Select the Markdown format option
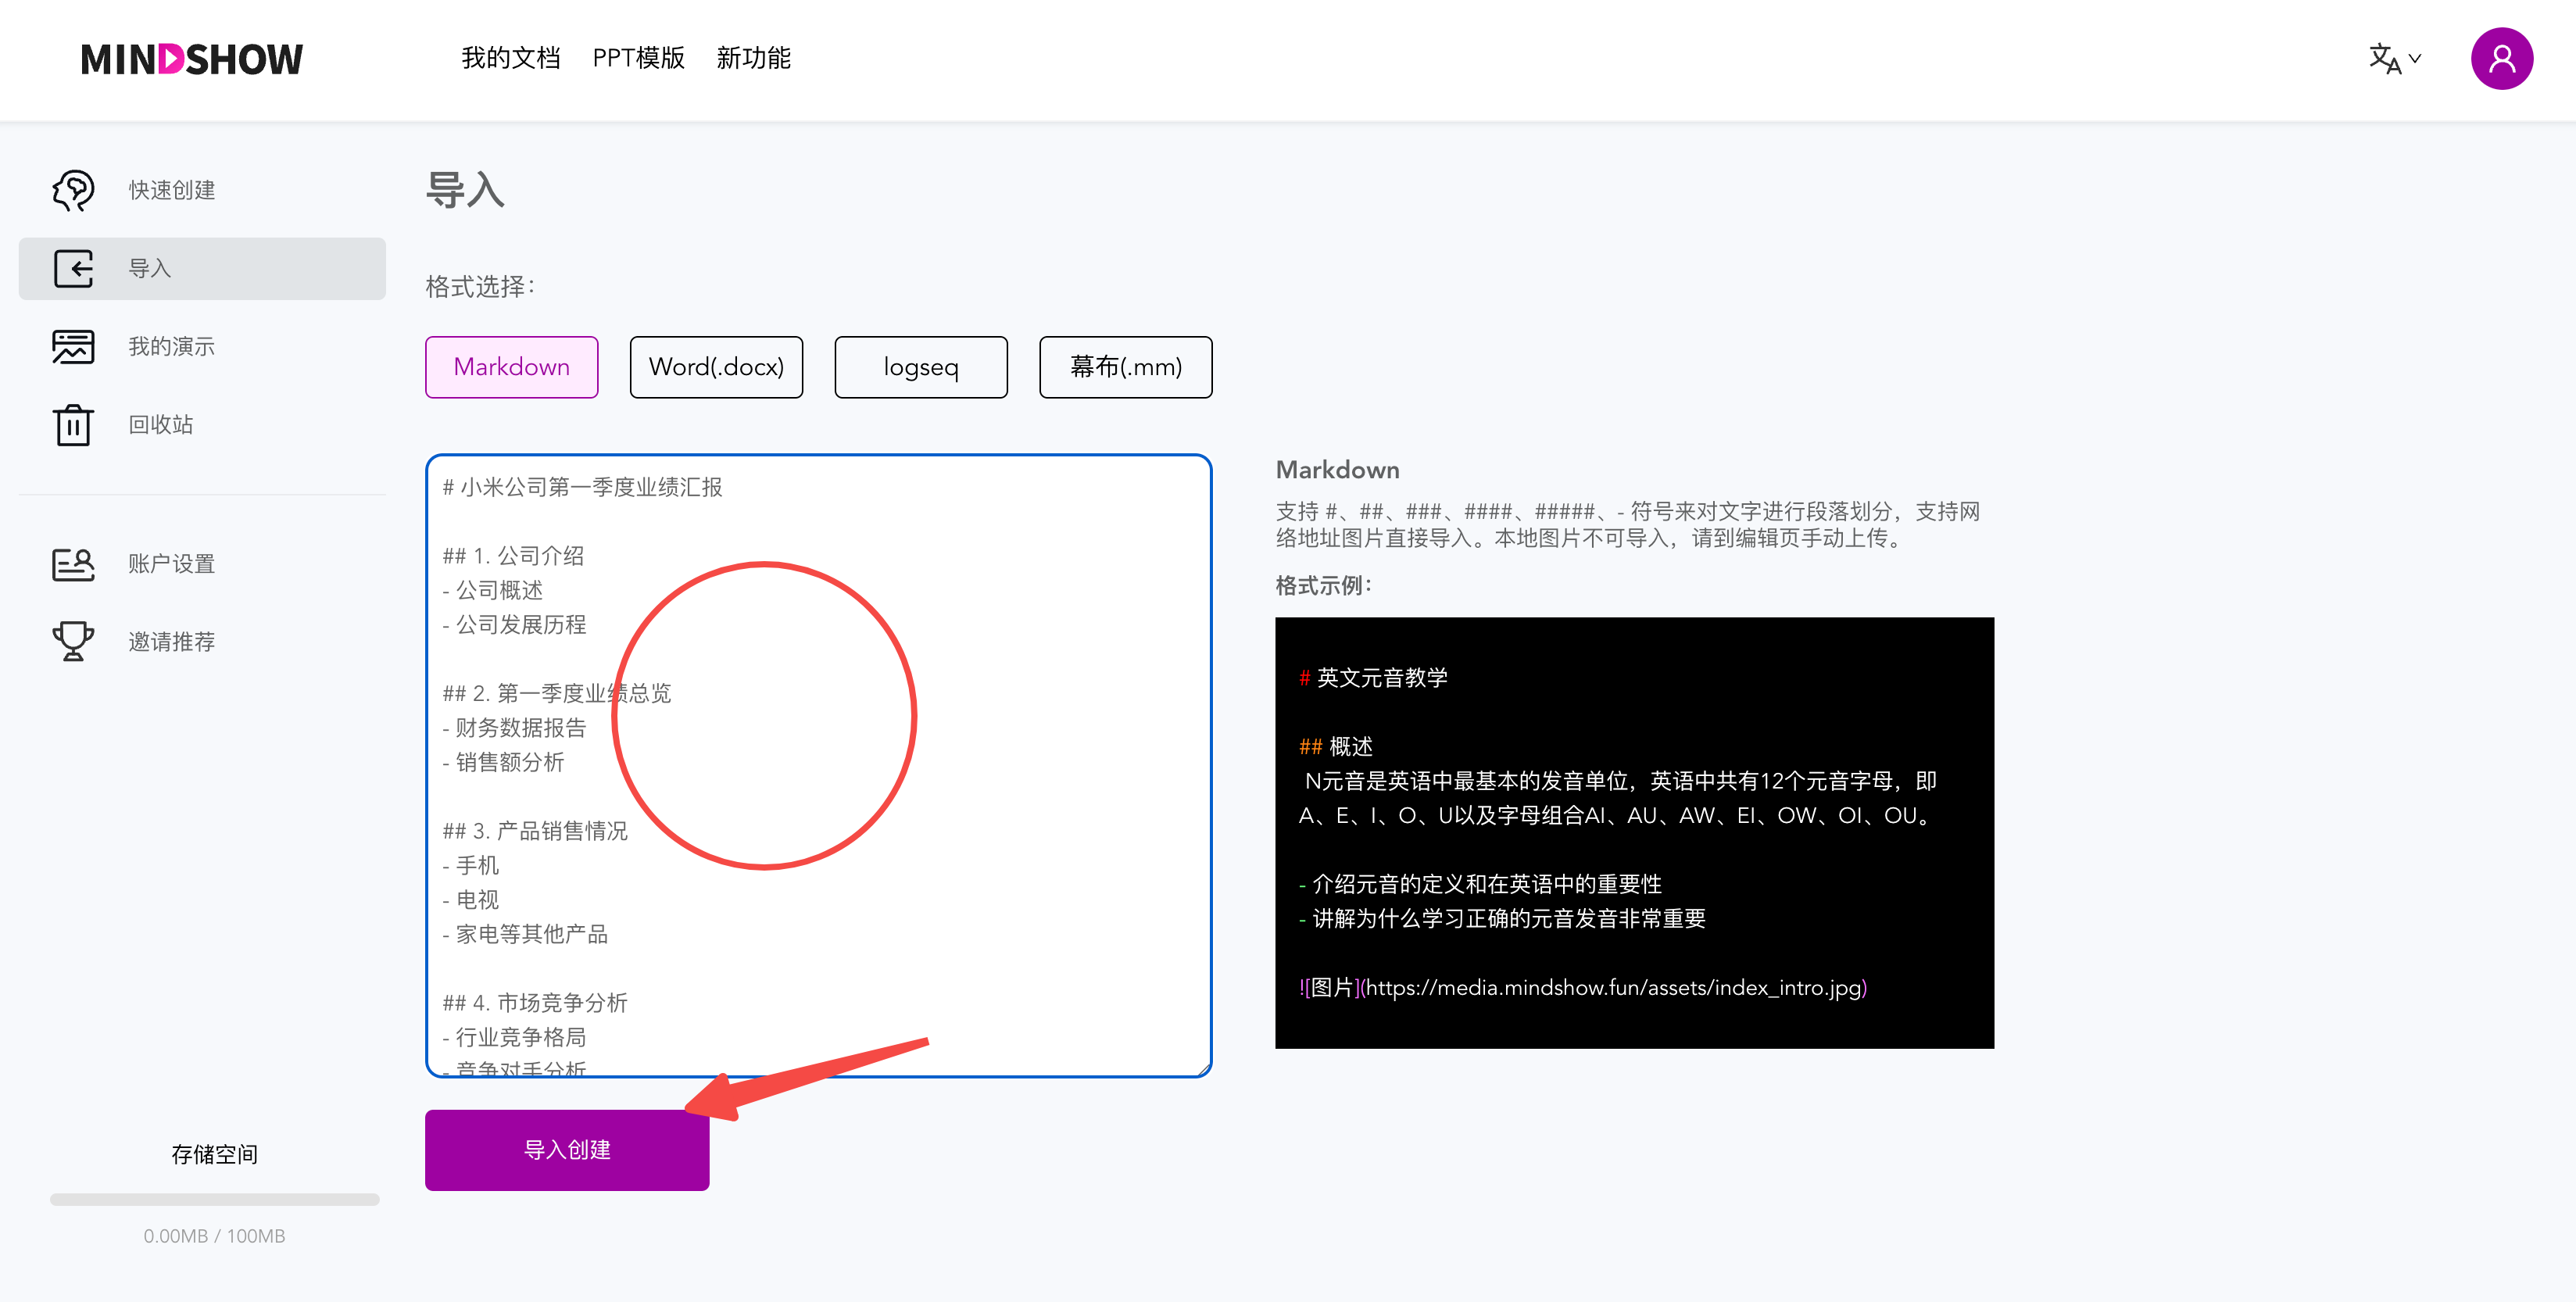This screenshot has height=1302, width=2576. [512, 367]
